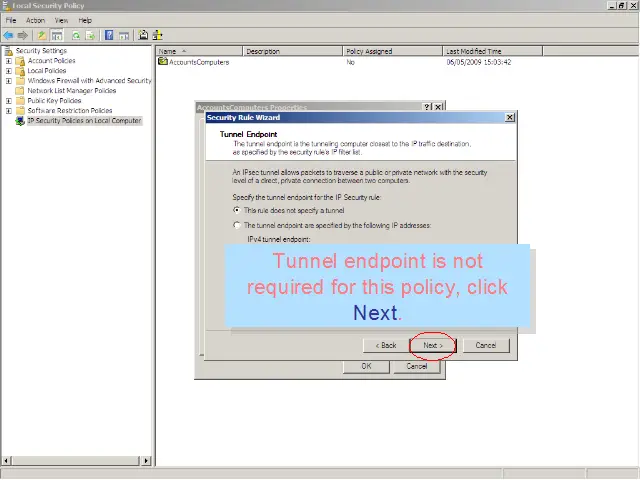Click the Up one level folder icon

pos(42,35)
